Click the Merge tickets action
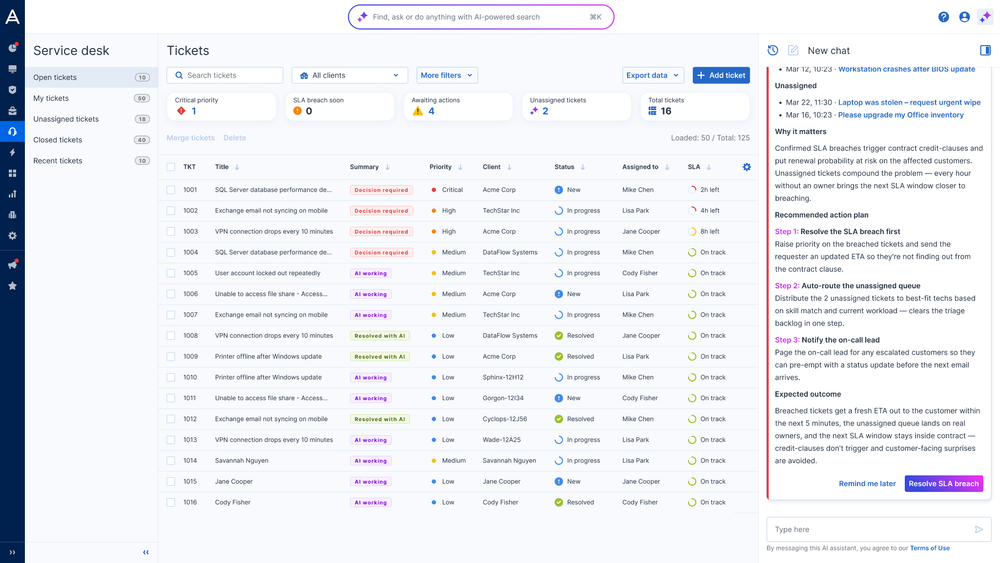This screenshot has width=1000, height=563. pyautogui.click(x=190, y=138)
